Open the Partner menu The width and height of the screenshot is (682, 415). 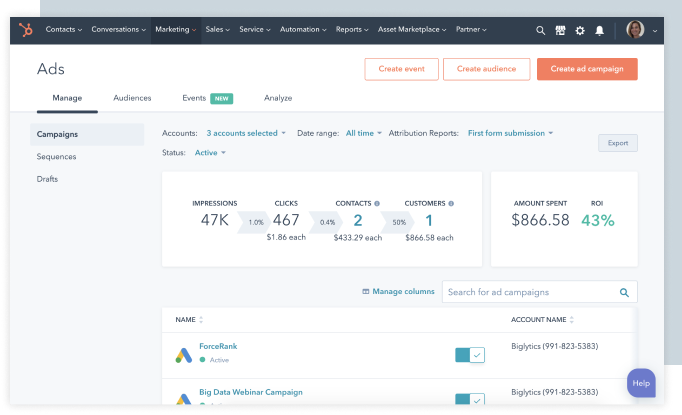point(471,30)
